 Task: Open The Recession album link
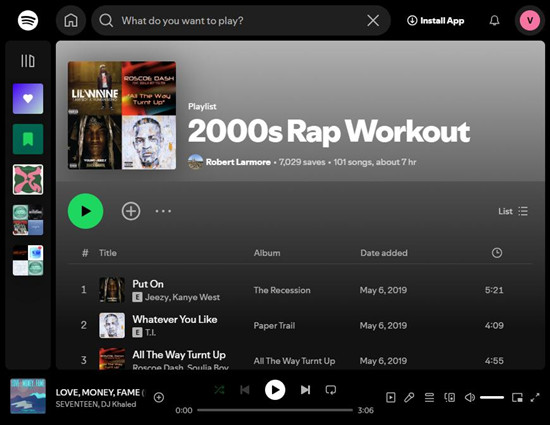[282, 290]
